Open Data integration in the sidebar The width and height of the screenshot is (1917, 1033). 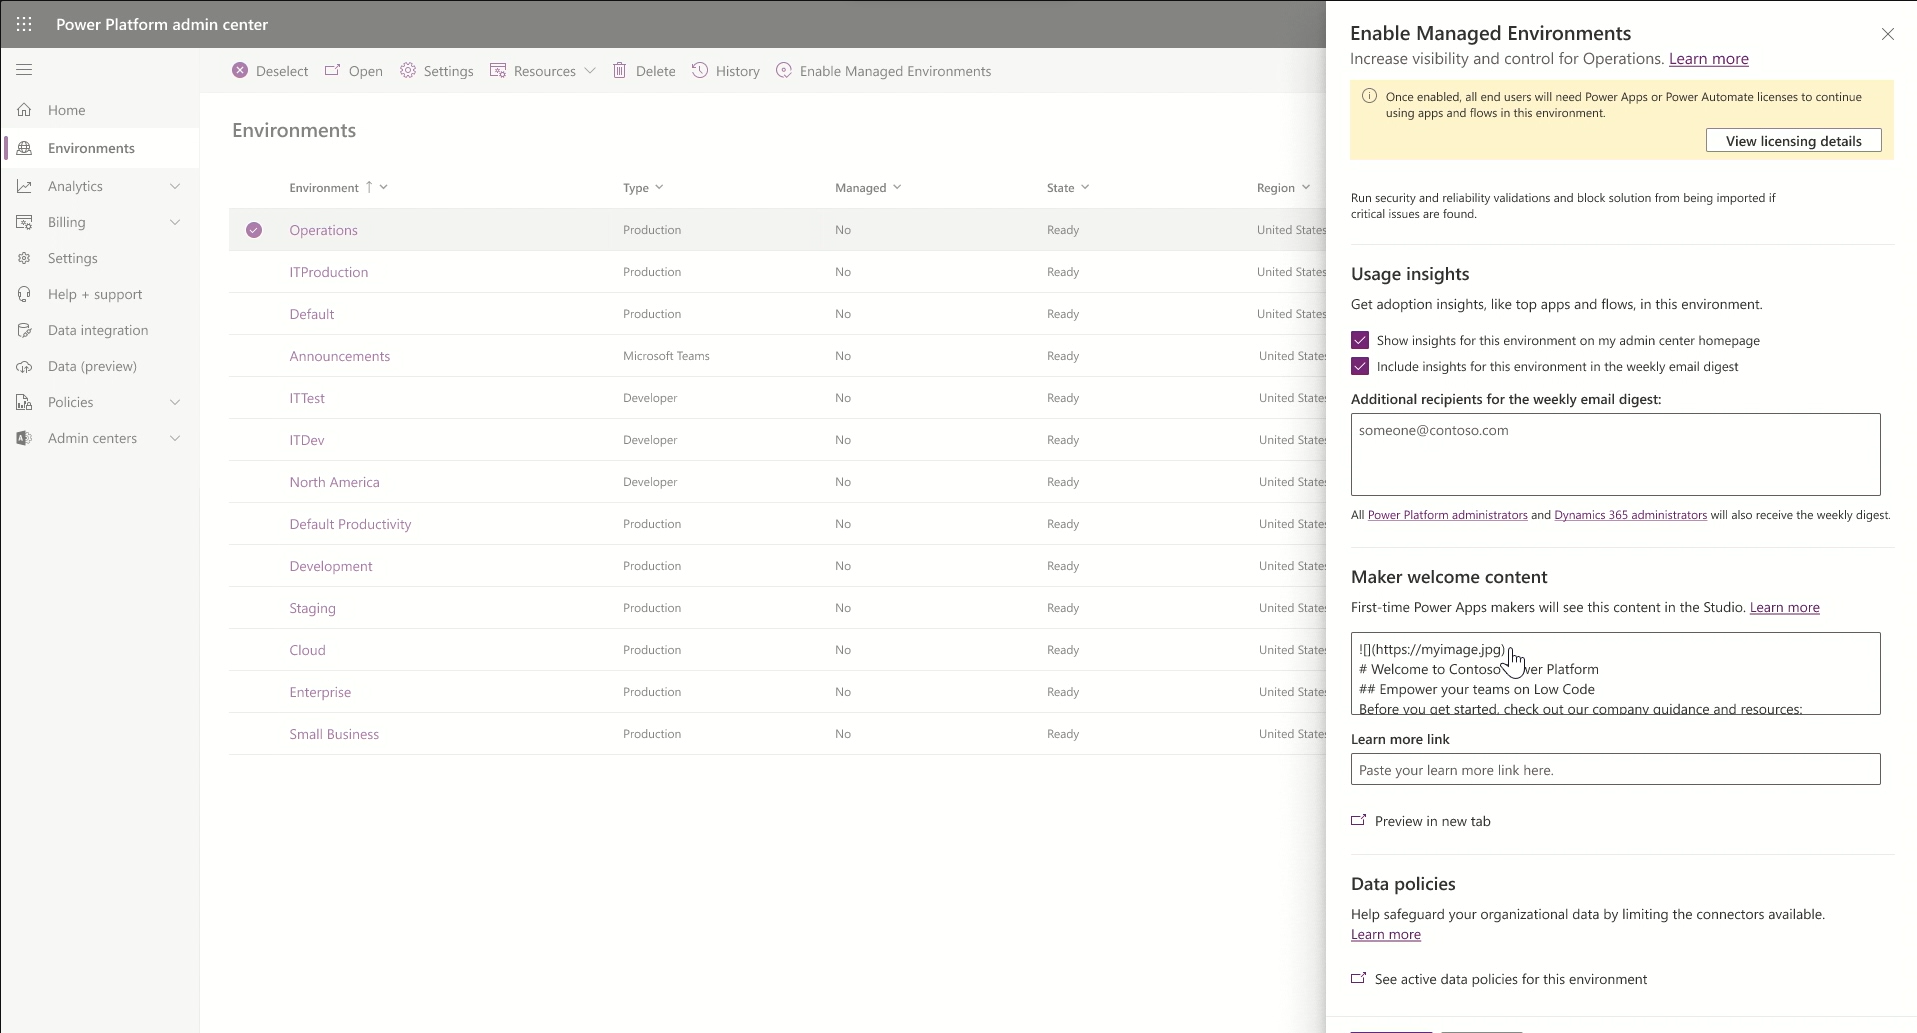[x=98, y=330]
